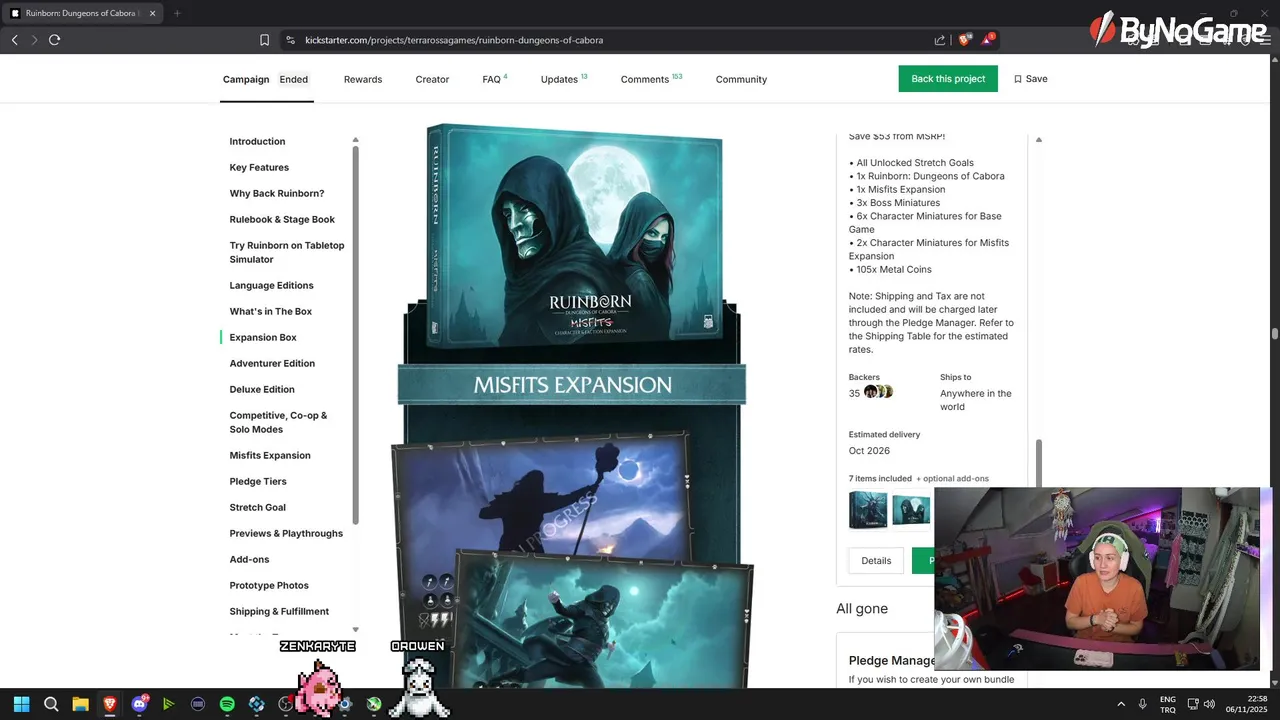Click the main page scrollbar
The image size is (1280, 720).
(x=1274, y=334)
